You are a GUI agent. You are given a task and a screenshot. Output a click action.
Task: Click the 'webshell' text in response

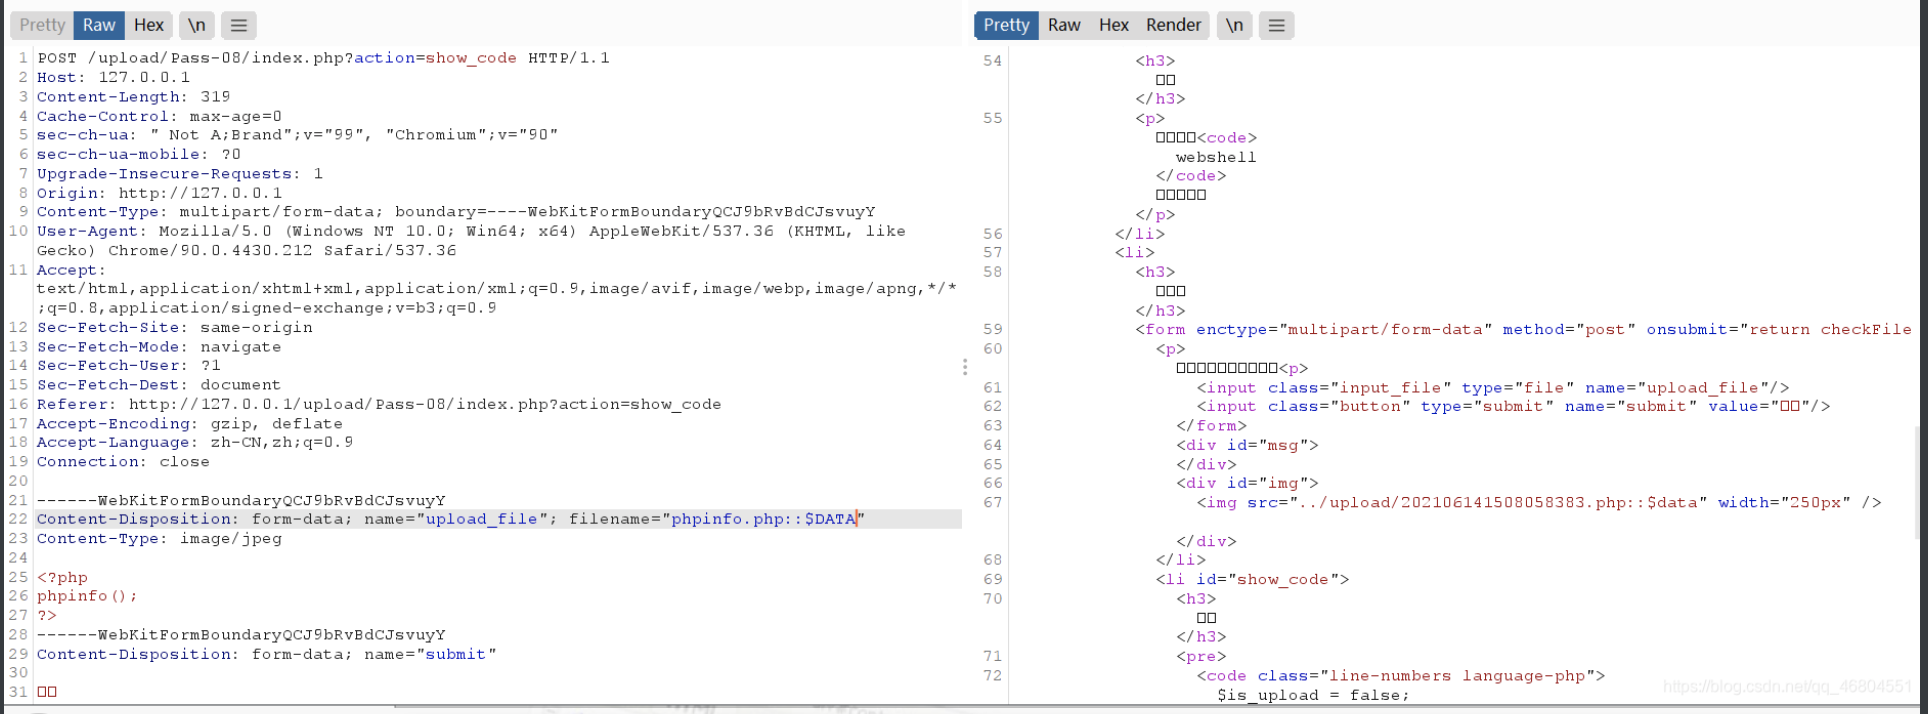tap(1216, 157)
